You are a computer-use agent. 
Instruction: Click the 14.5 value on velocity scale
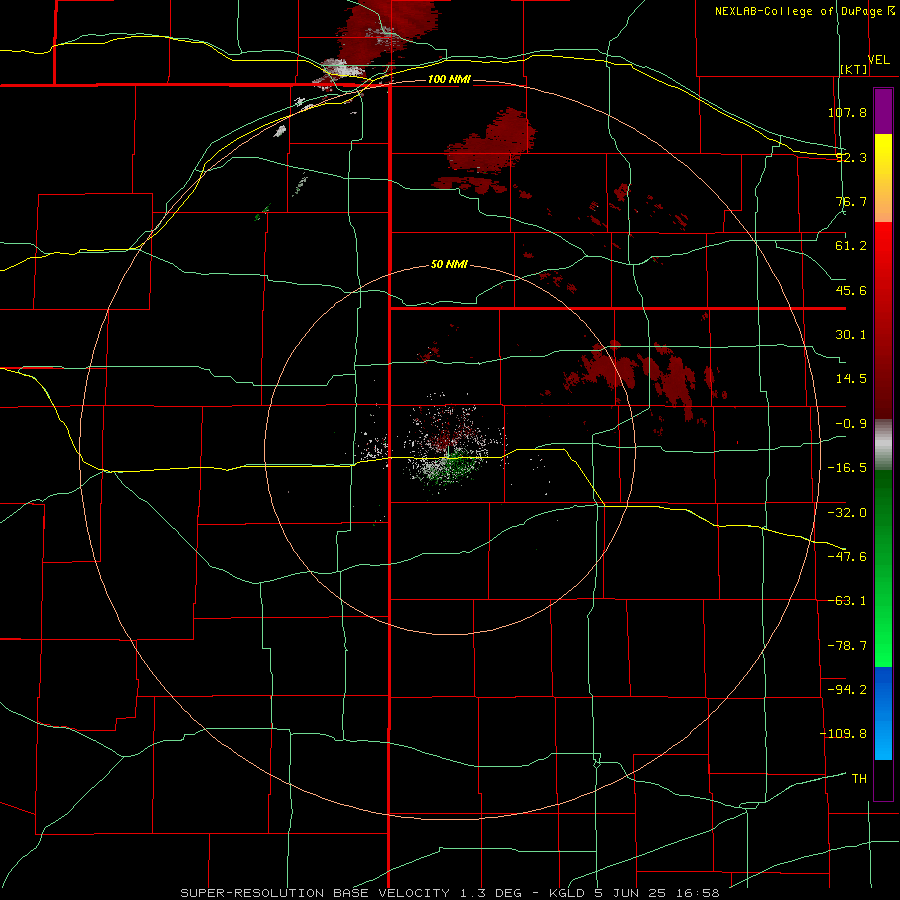(x=851, y=379)
